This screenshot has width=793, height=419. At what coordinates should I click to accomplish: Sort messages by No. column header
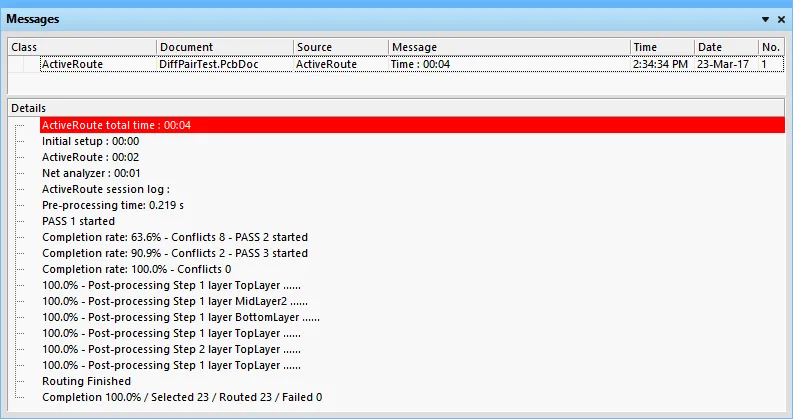click(x=771, y=47)
